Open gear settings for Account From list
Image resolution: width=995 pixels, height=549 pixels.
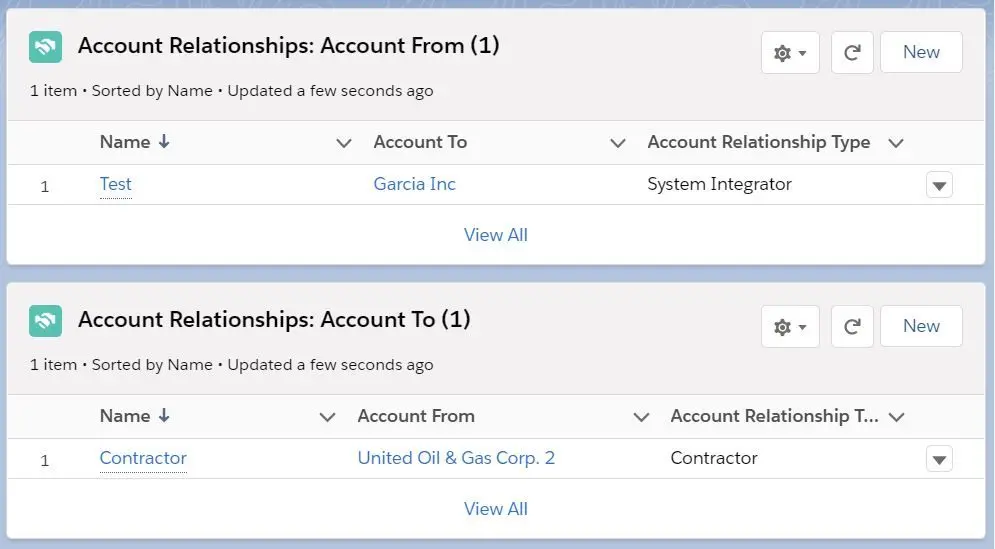pos(790,52)
